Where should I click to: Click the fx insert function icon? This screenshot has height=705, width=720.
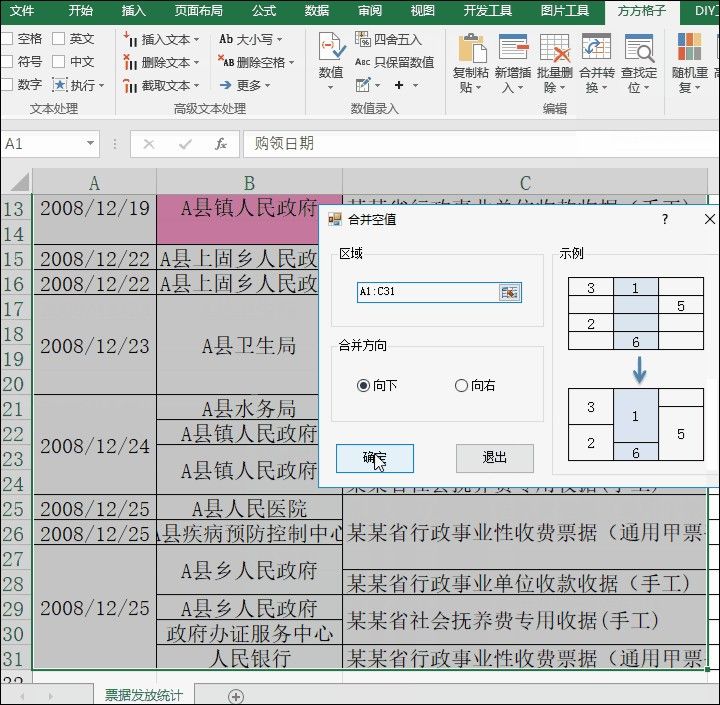pyautogui.click(x=220, y=144)
